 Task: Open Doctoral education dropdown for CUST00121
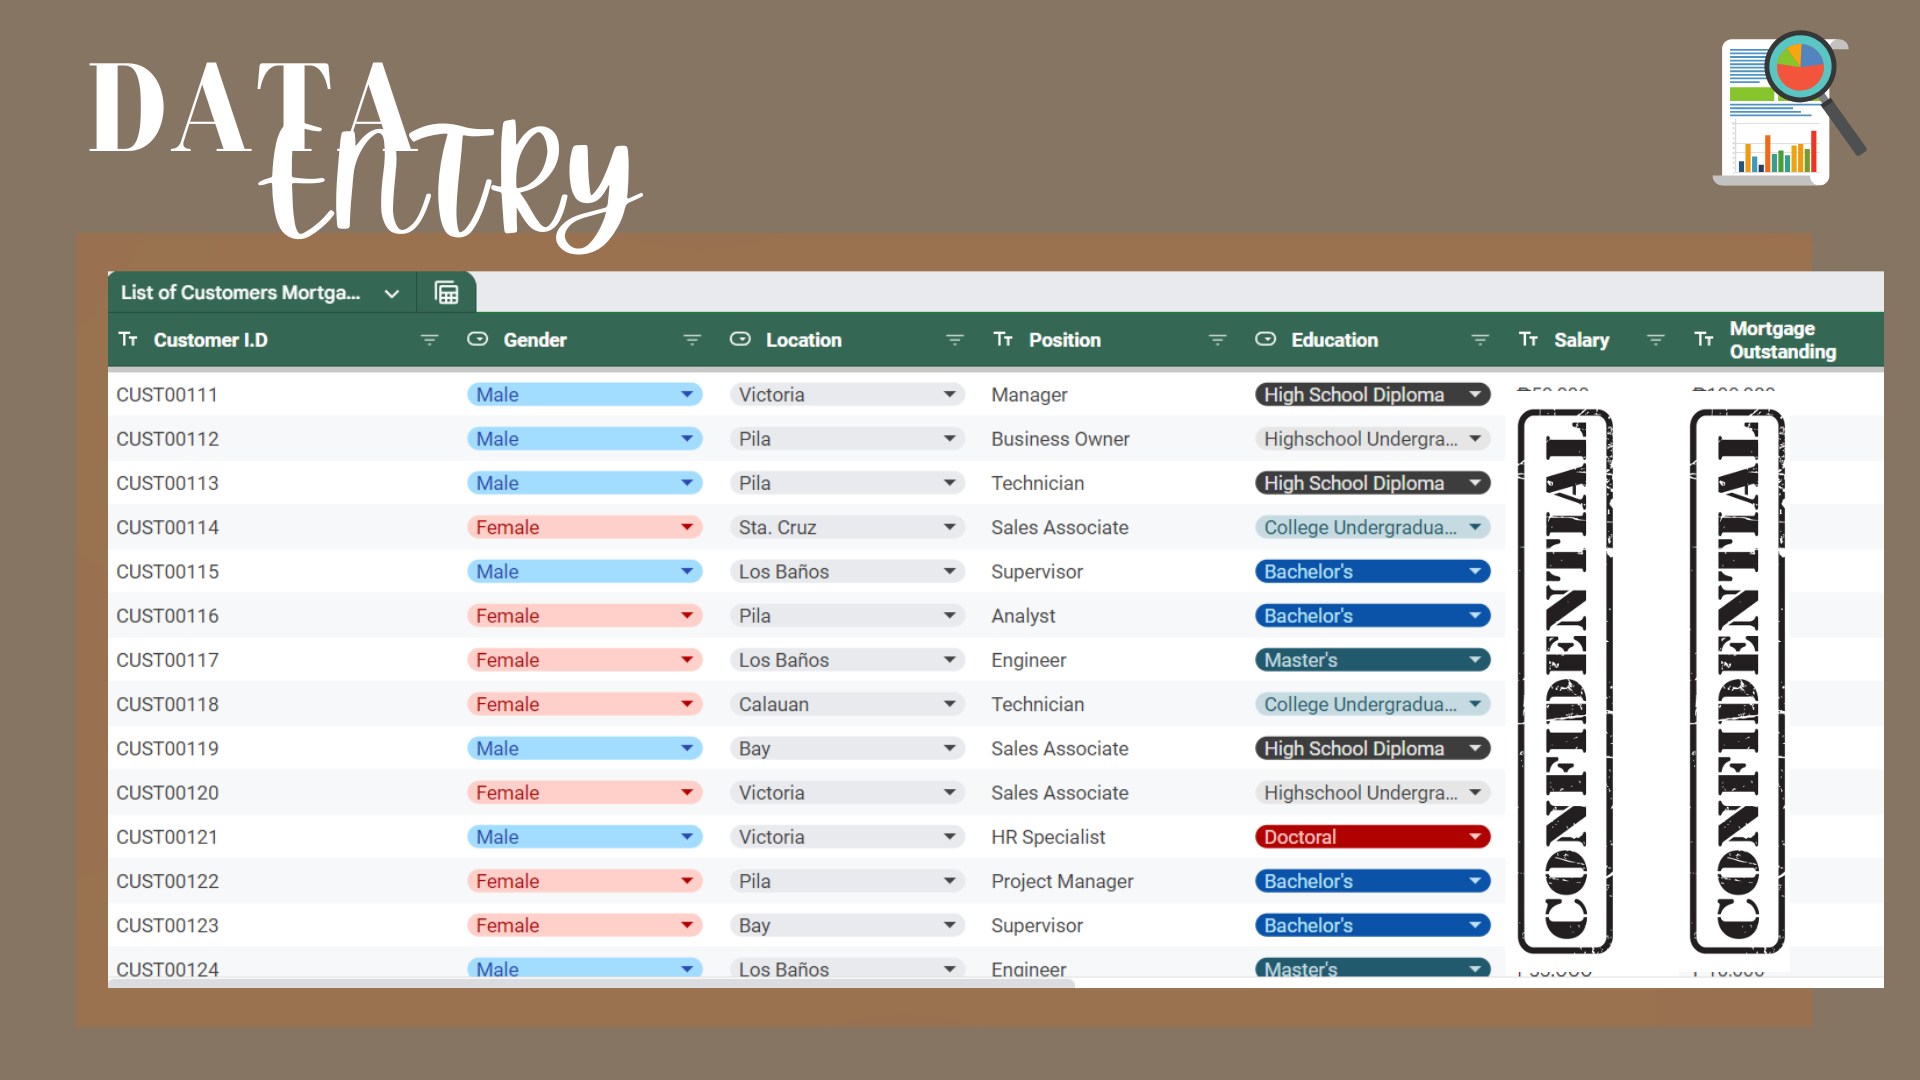(1474, 837)
